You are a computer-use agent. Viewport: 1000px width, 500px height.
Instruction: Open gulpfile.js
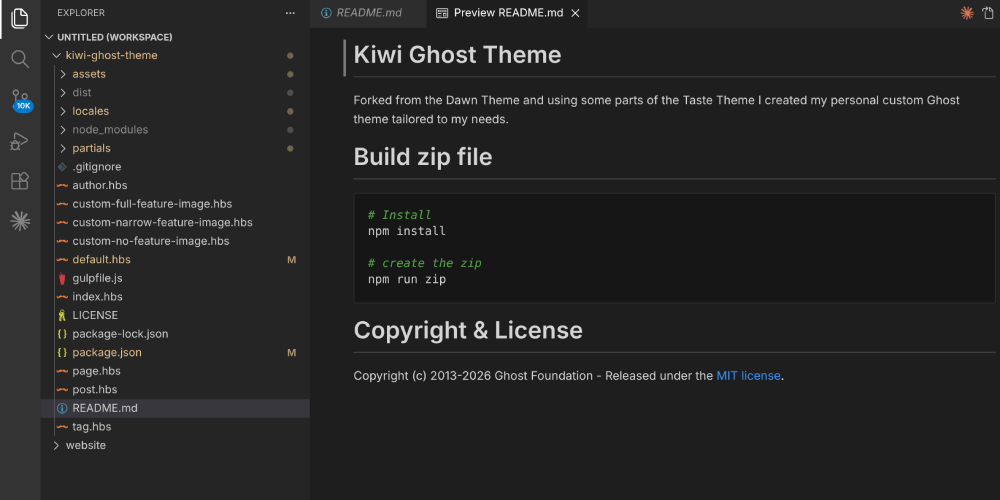click(x=175, y=278)
